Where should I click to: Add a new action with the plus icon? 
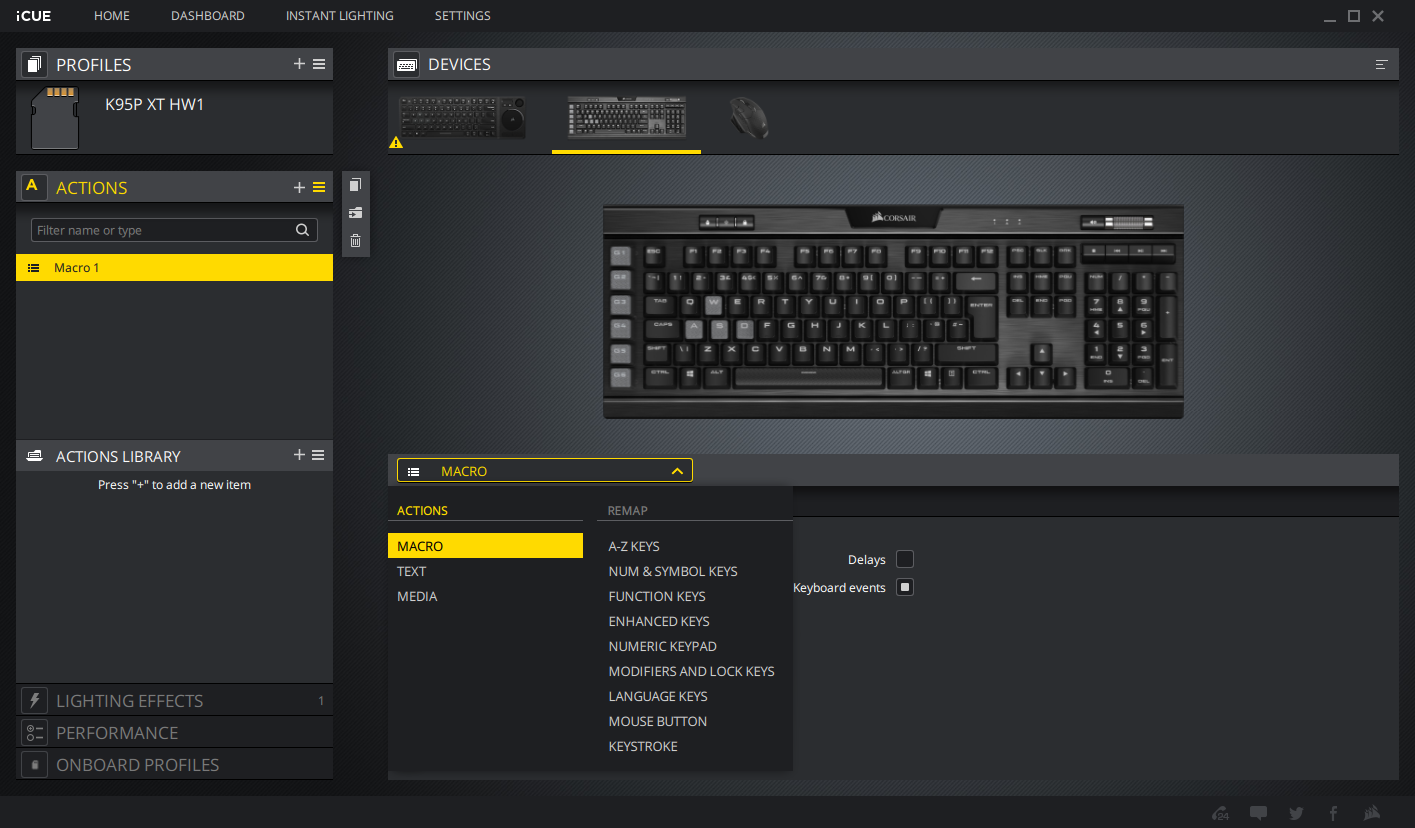coord(299,187)
